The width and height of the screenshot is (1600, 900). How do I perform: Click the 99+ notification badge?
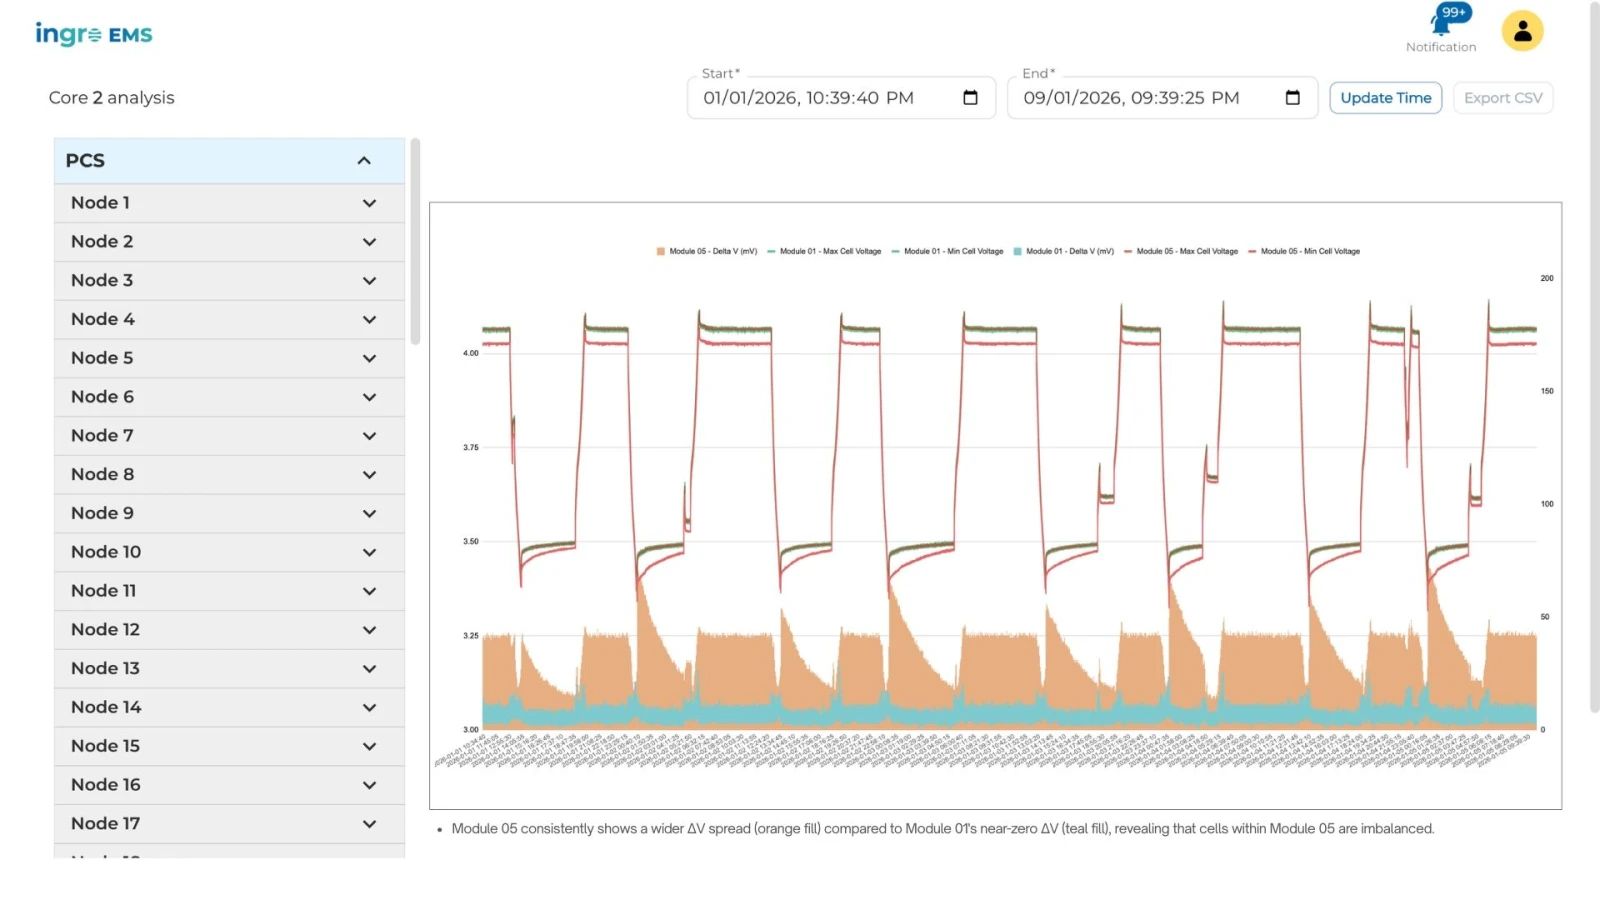[x=1454, y=12]
